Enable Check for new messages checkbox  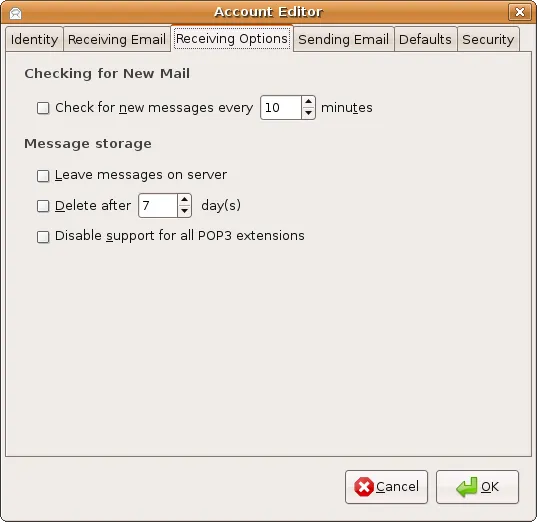43,108
